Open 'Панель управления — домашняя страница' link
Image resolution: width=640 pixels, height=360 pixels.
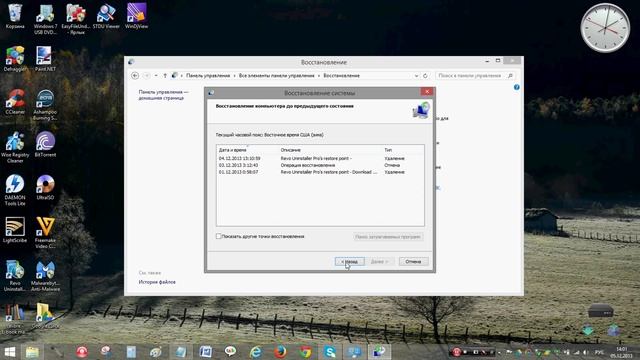[x=163, y=95]
